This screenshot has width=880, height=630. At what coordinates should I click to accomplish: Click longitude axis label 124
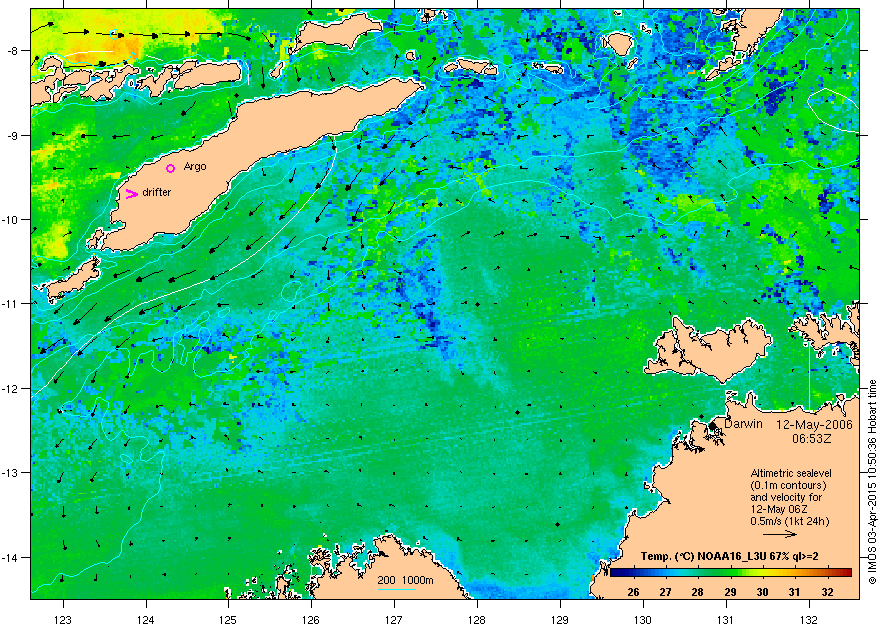[x=146, y=620]
